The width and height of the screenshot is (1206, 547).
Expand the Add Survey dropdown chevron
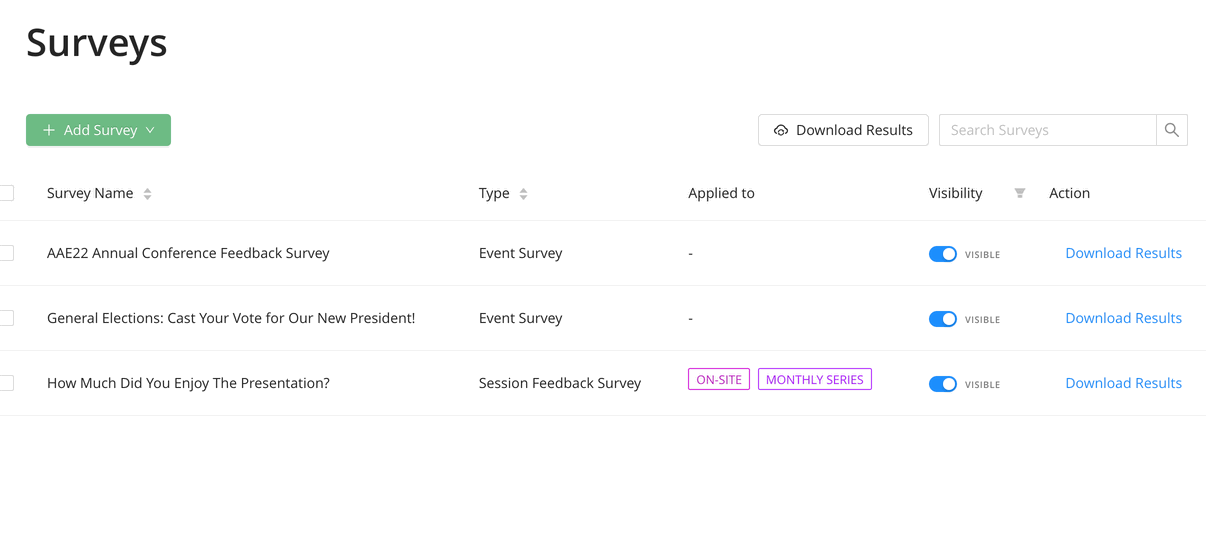coord(150,130)
